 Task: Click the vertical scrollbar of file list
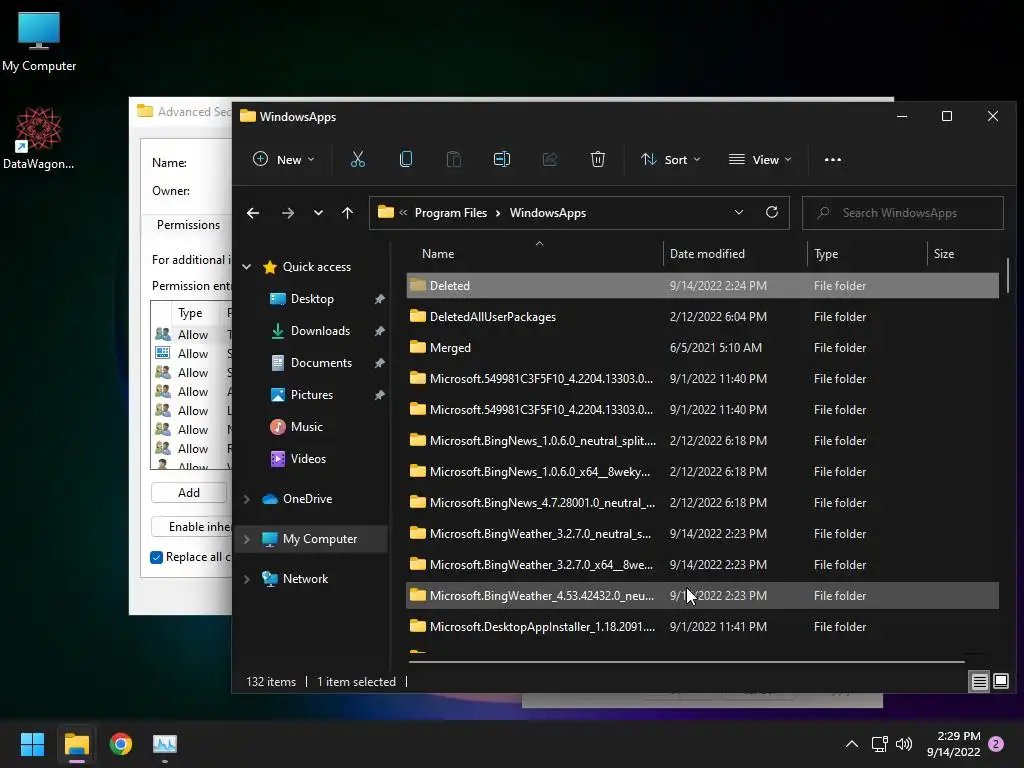pos(1008,275)
